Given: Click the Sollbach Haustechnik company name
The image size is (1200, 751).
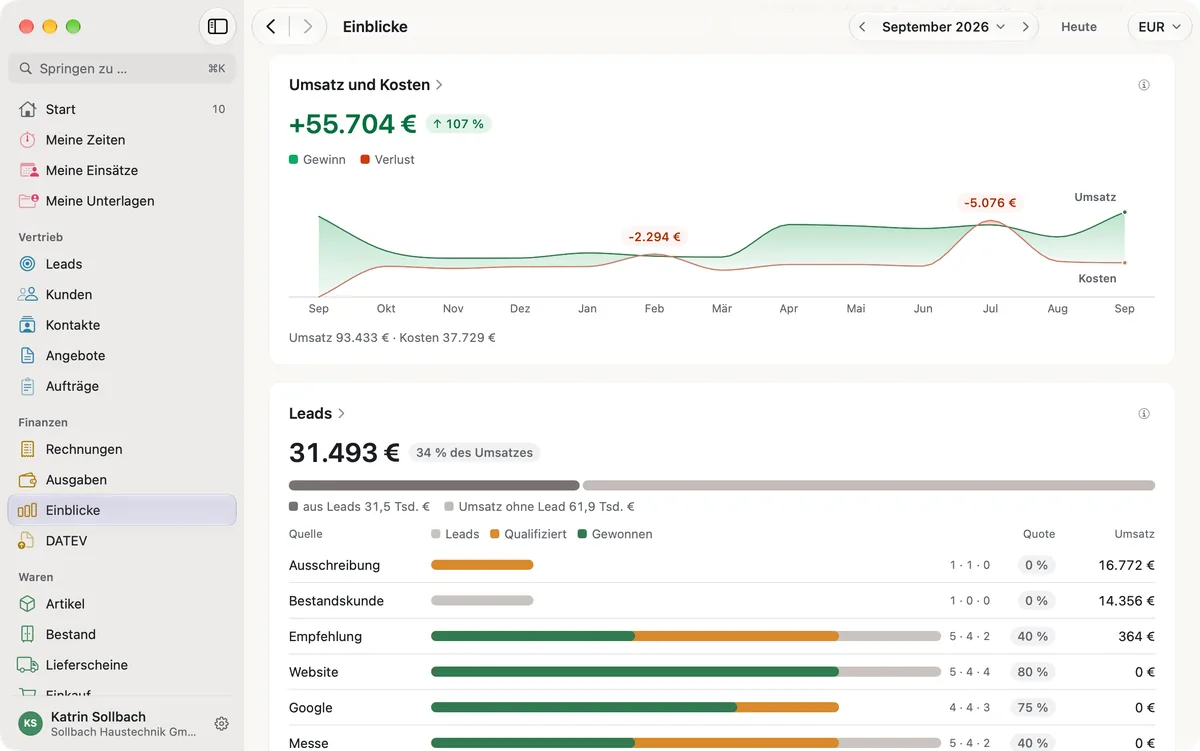Looking at the screenshot, I should [x=123, y=732].
